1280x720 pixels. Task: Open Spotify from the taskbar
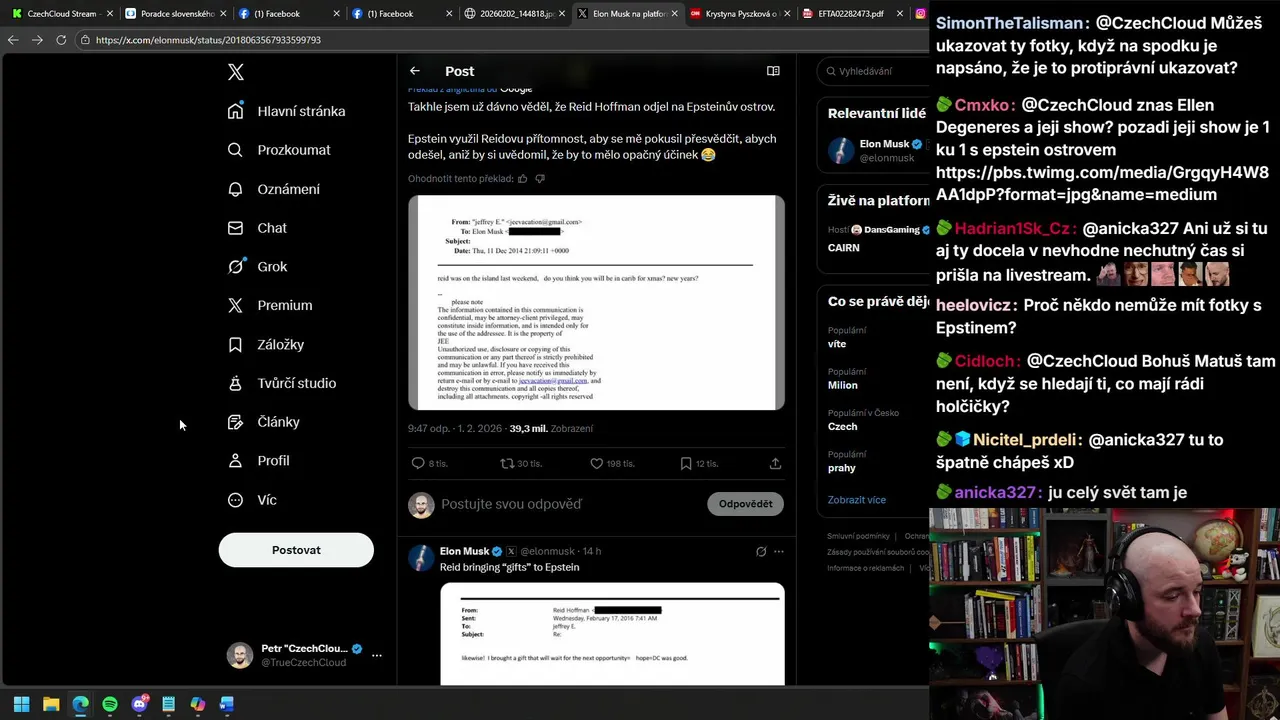(x=110, y=704)
